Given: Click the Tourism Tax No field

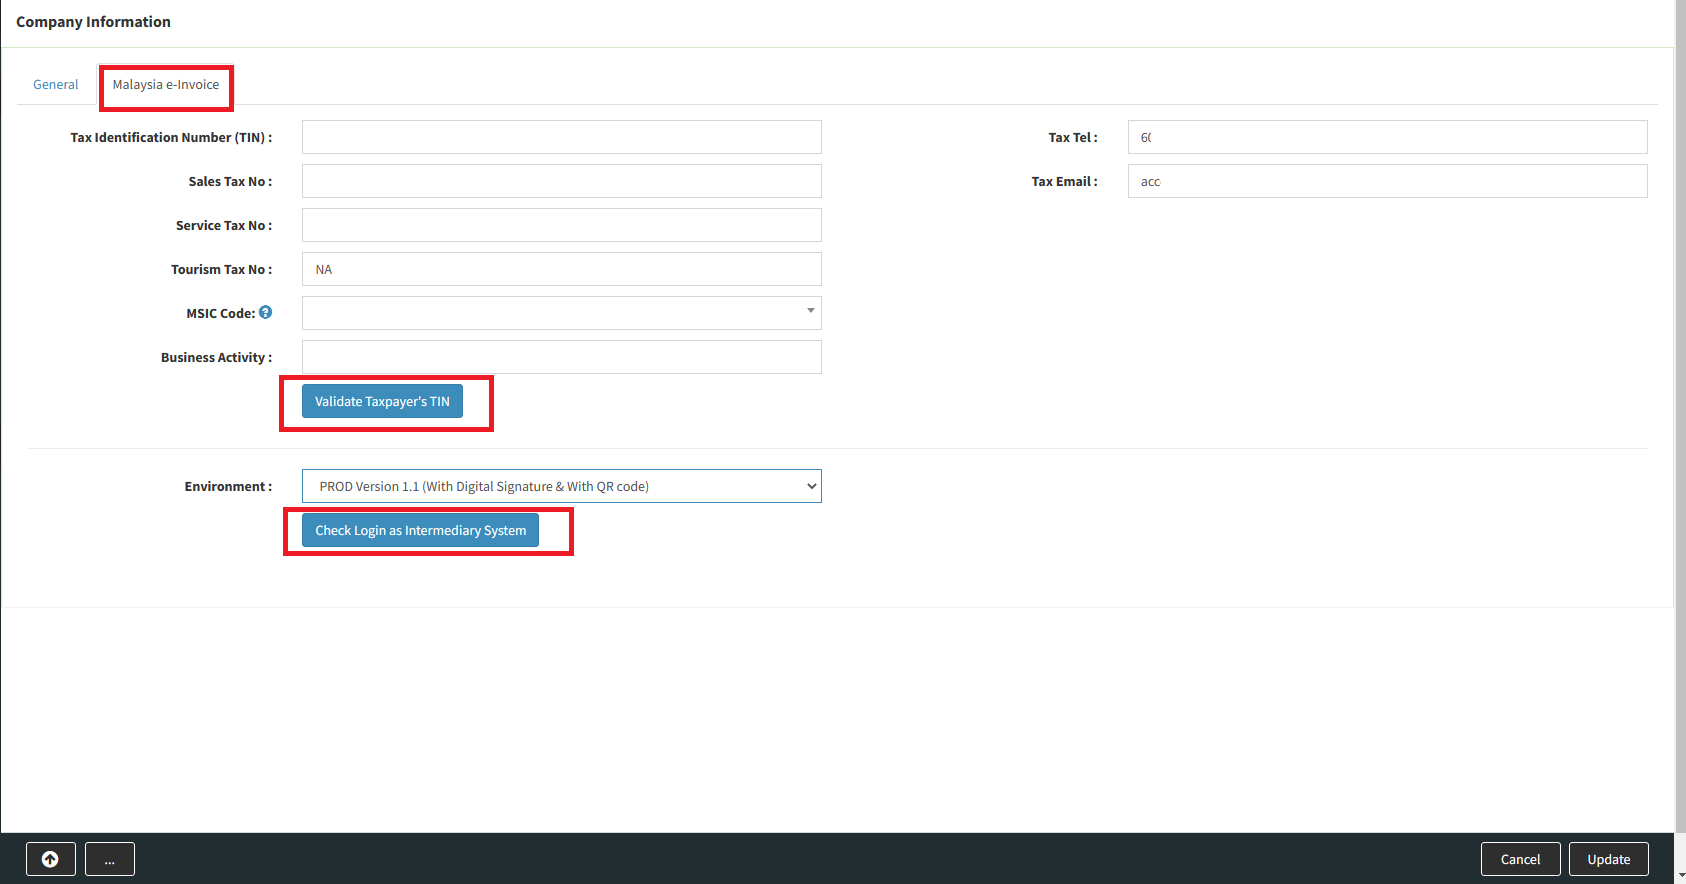Looking at the screenshot, I should click(x=561, y=269).
